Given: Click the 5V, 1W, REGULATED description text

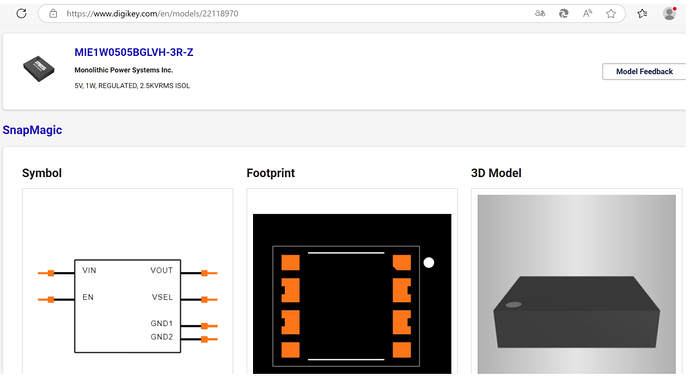Looking at the screenshot, I should (132, 86).
